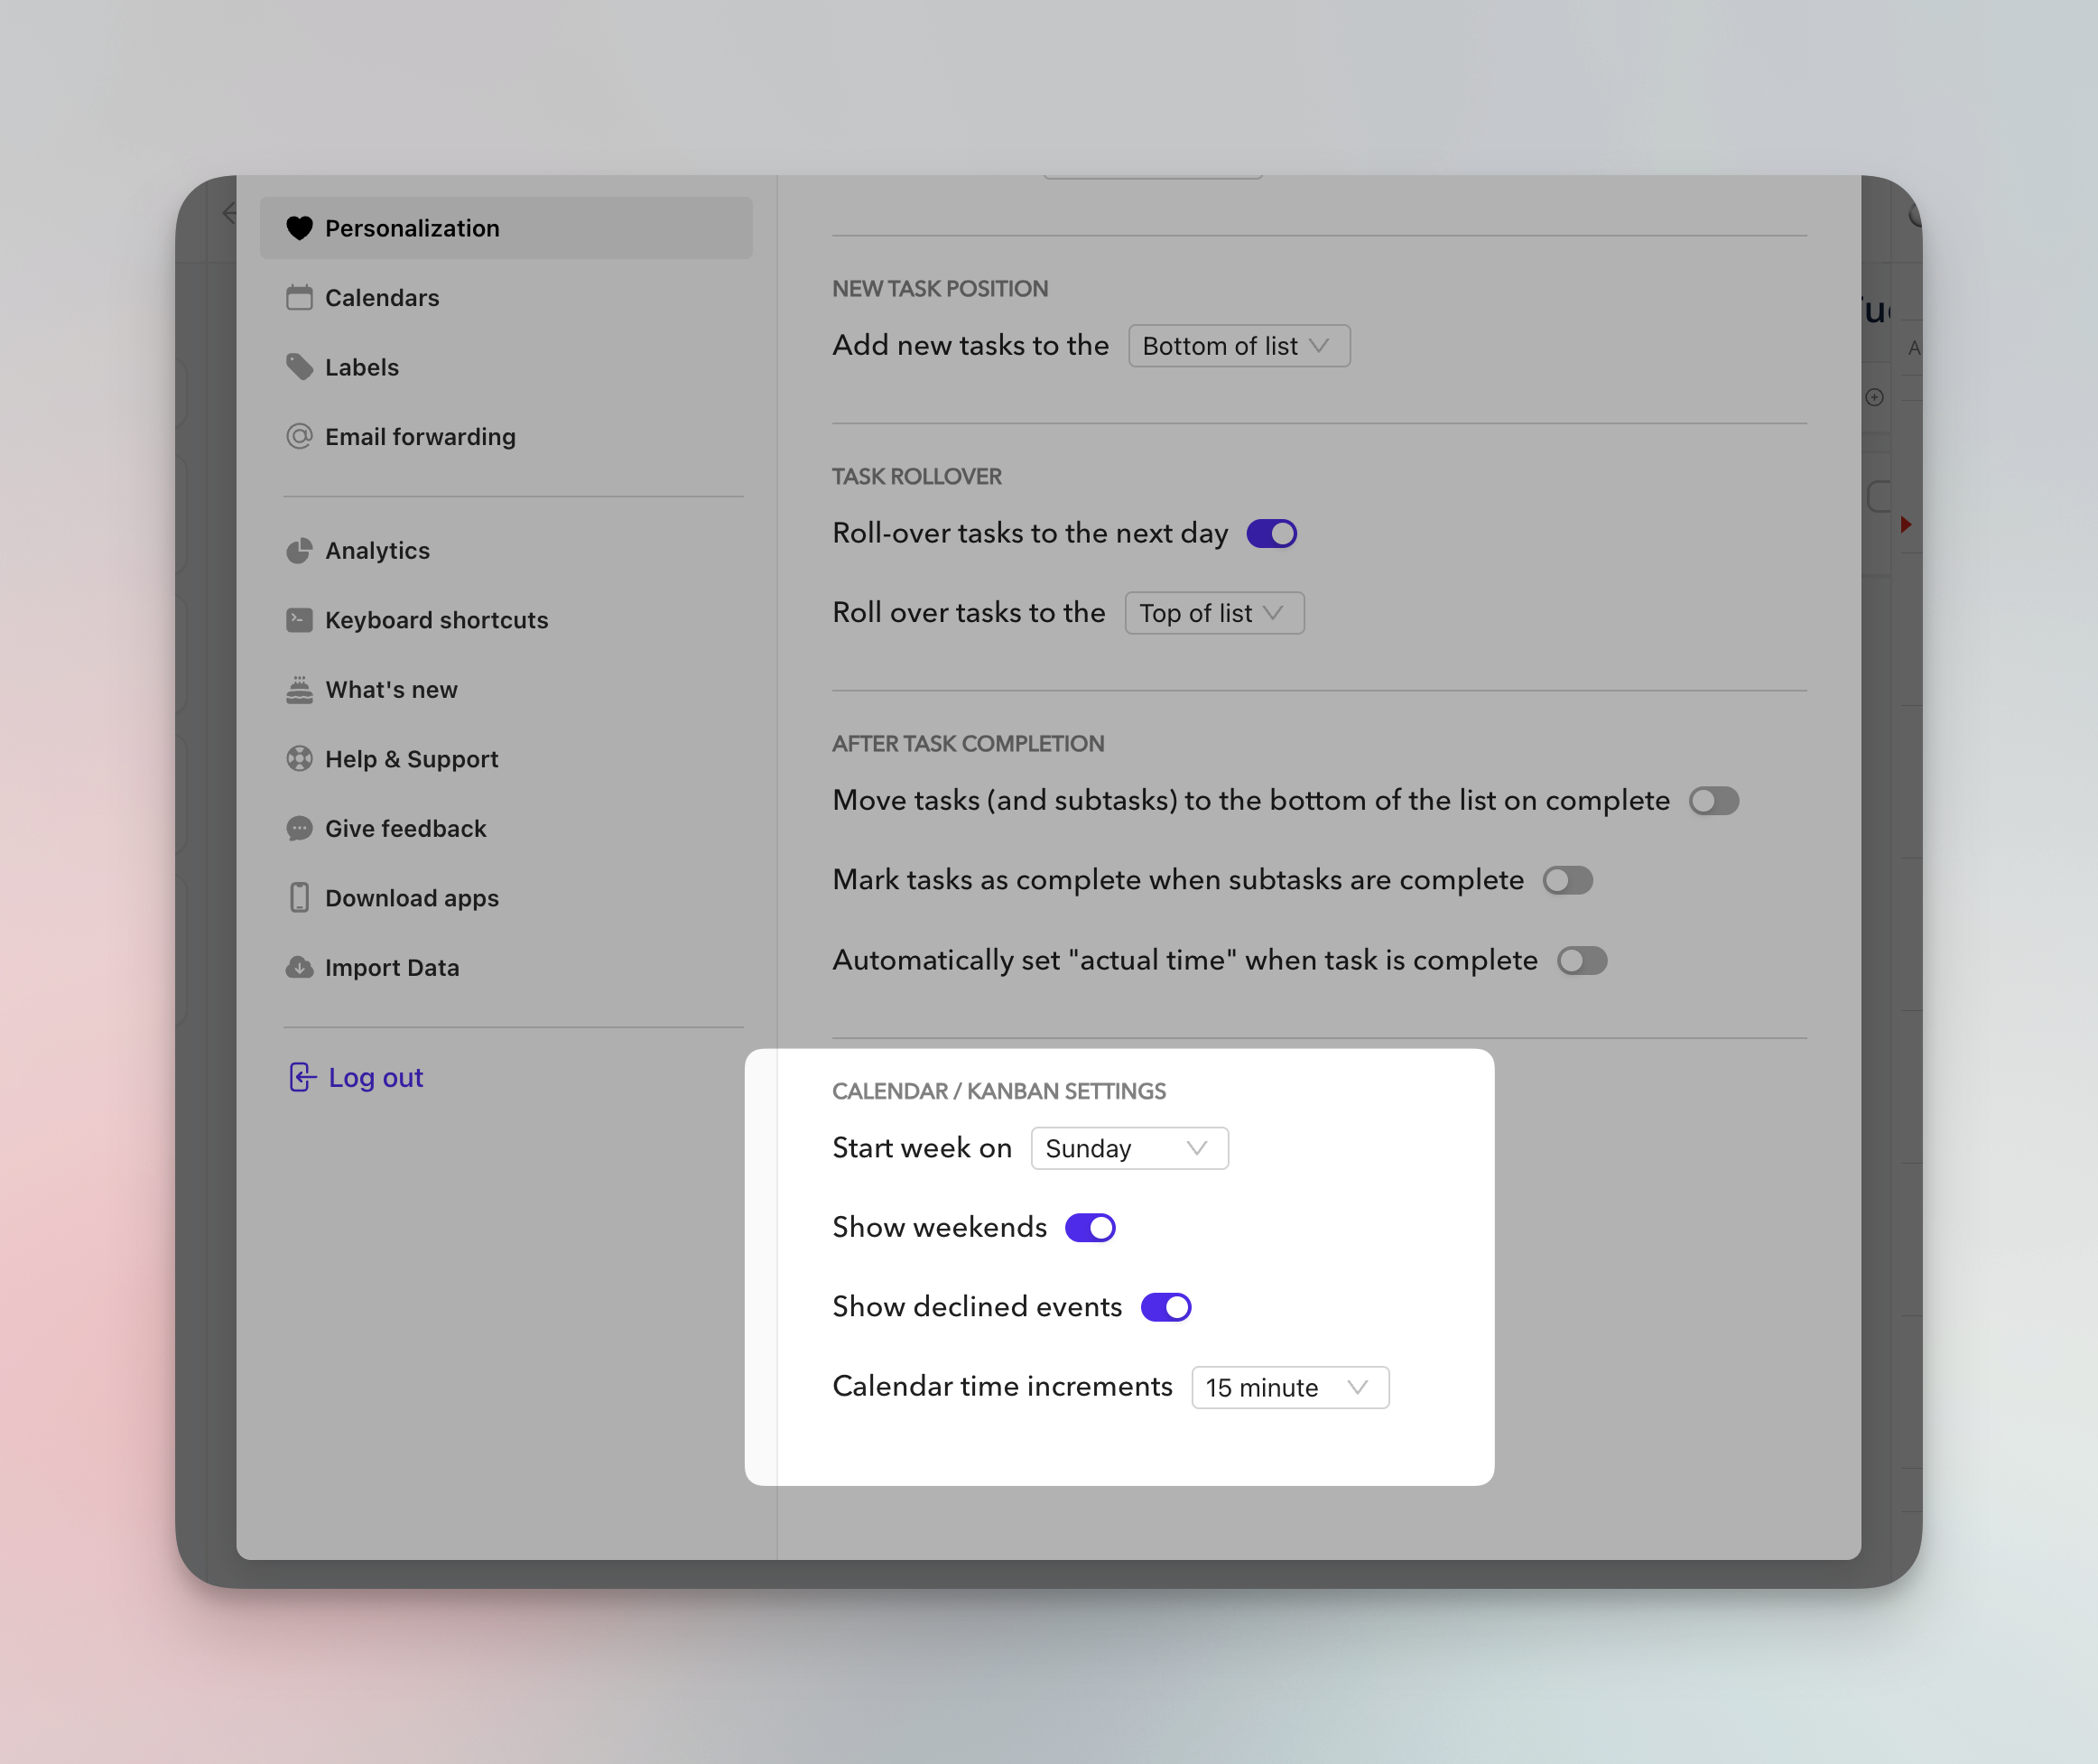Click the Download apps phone icon

299,898
